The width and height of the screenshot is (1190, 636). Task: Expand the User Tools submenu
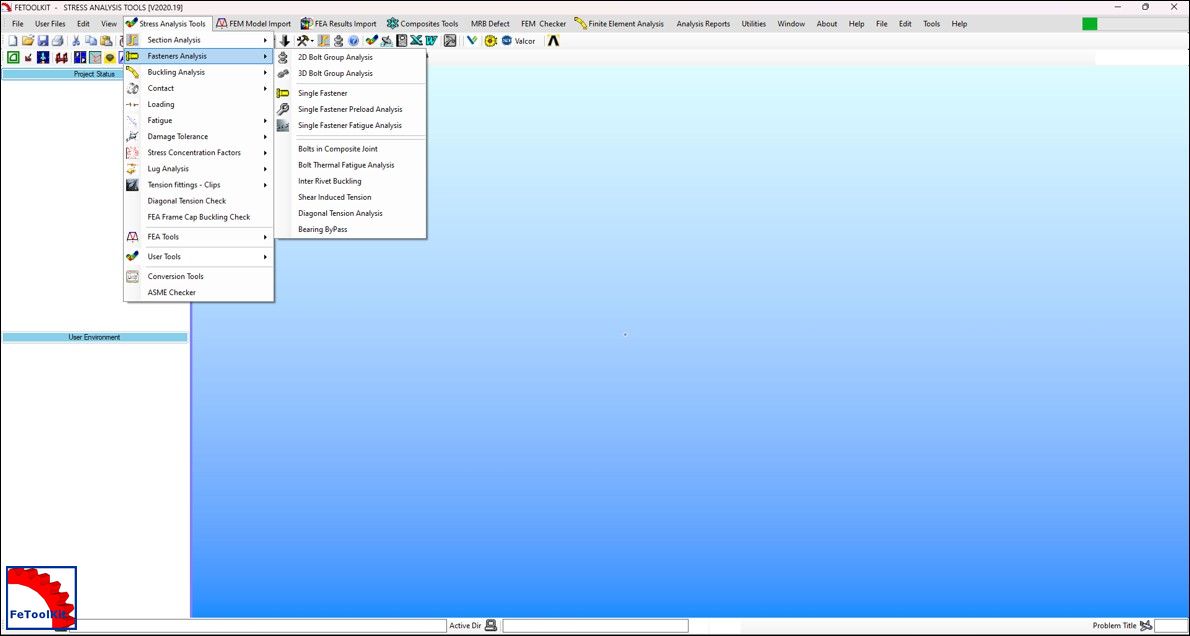199,257
